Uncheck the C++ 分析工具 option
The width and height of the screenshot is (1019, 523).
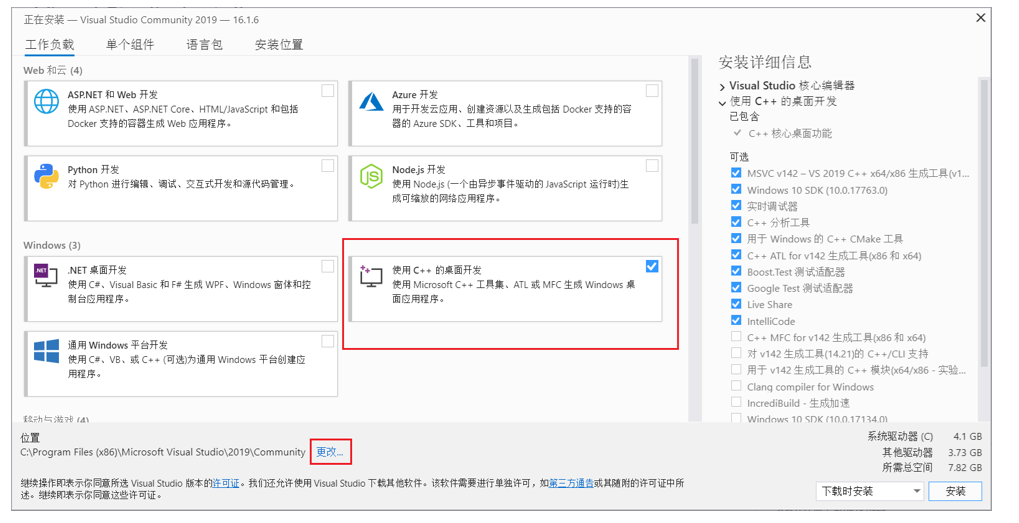736,222
